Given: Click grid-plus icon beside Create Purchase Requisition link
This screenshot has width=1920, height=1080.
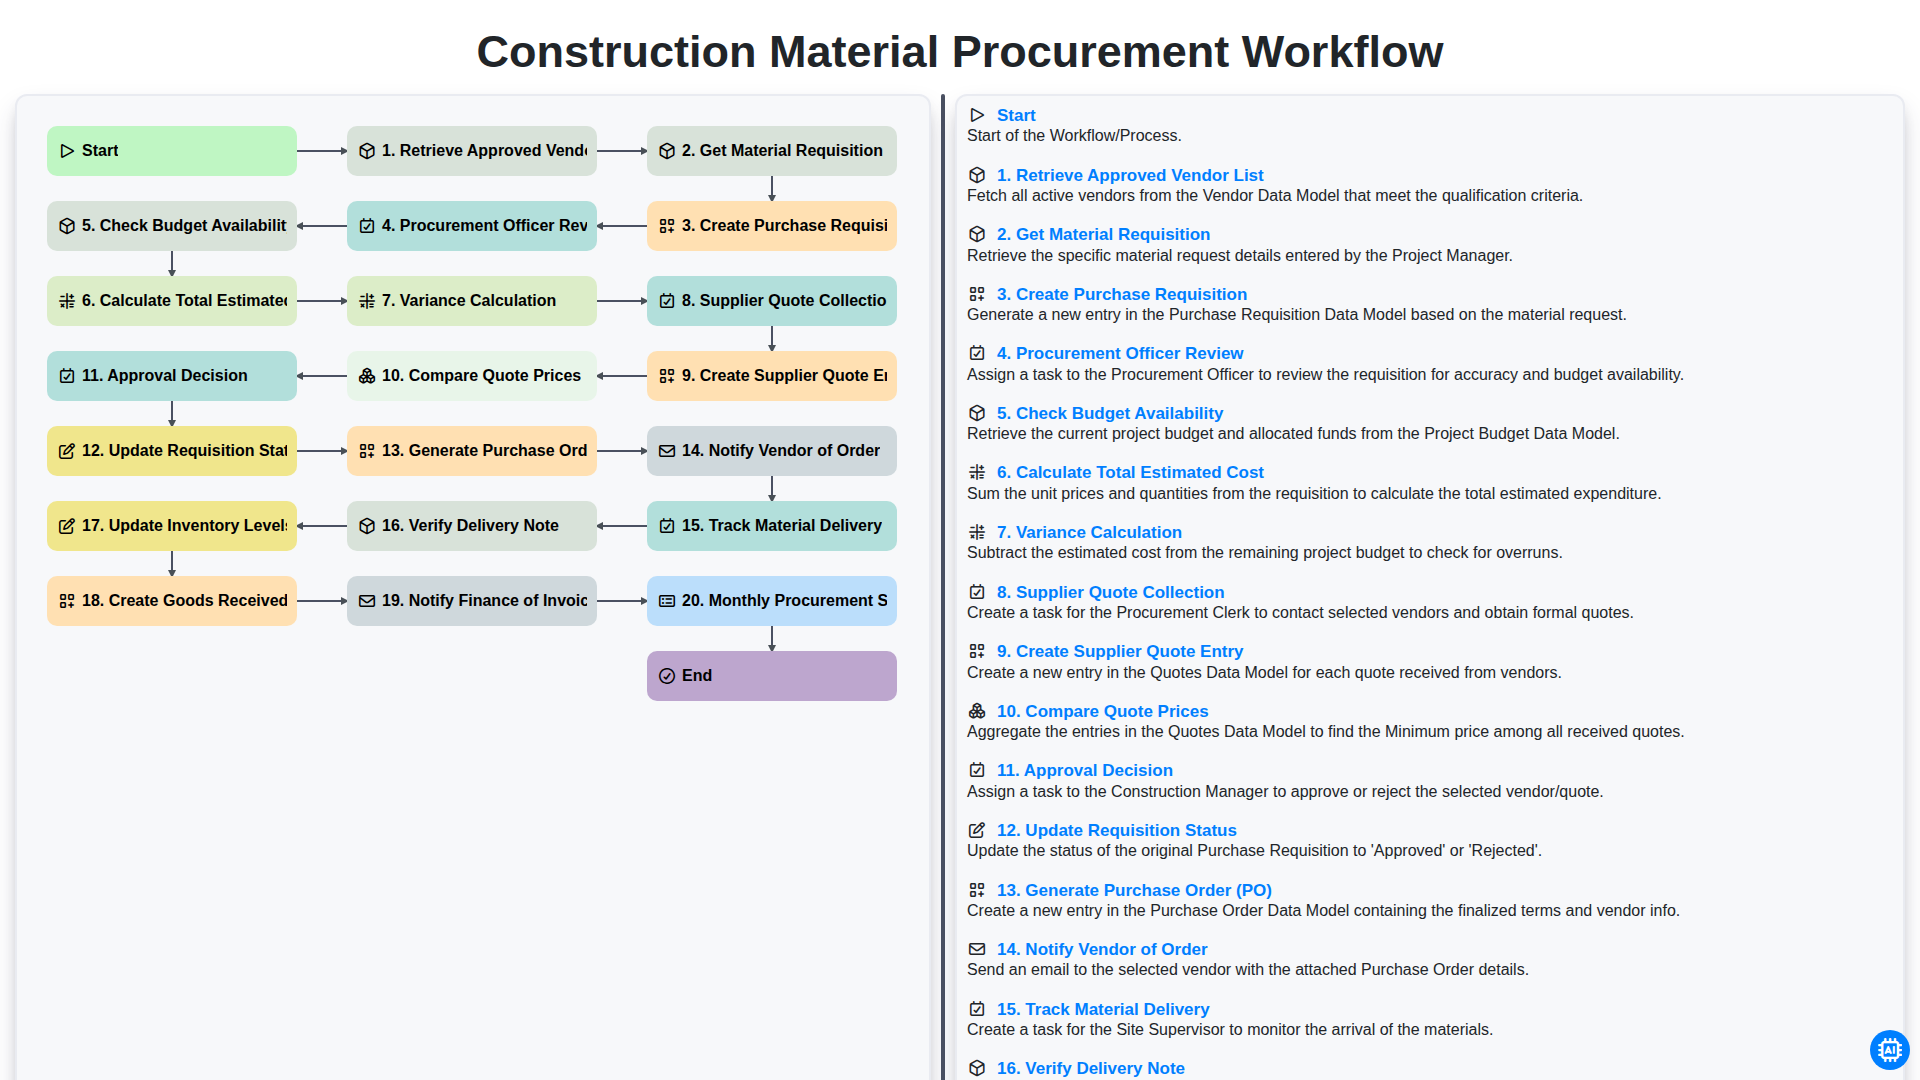Looking at the screenshot, I should pyautogui.click(x=977, y=294).
